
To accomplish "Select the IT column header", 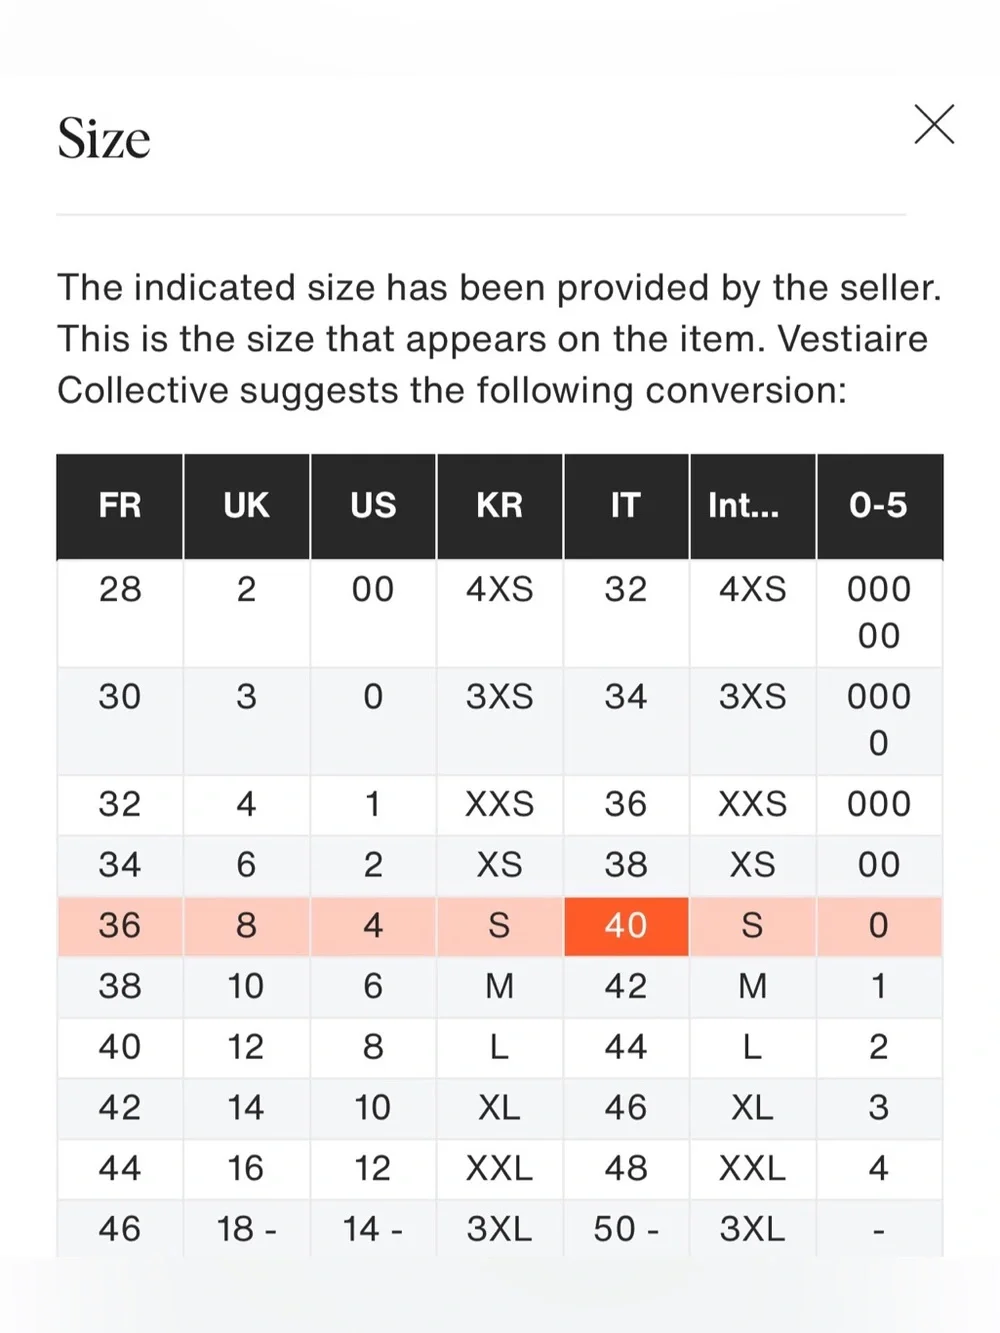I will [x=626, y=506].
